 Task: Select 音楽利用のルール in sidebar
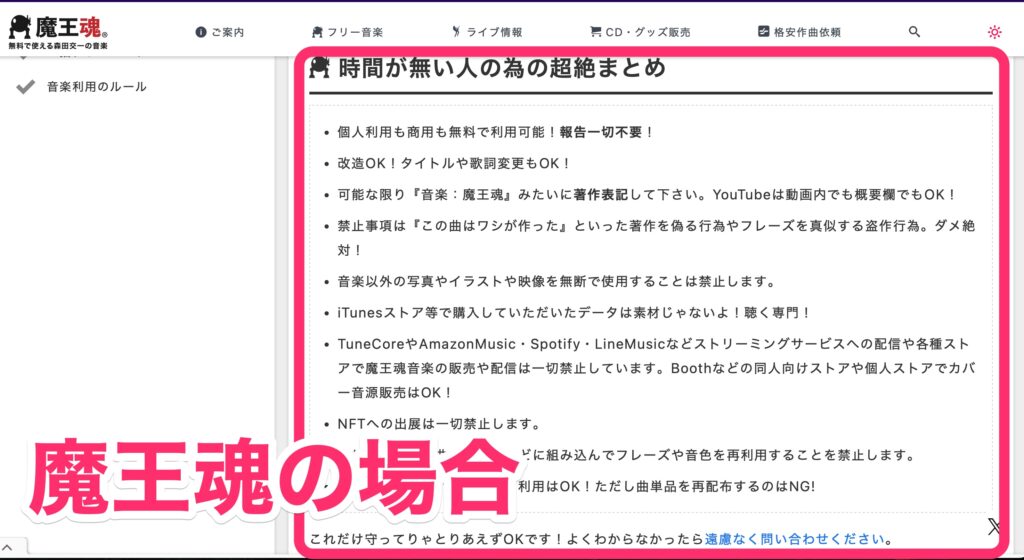pyautogui.click(x=97, y=87)
